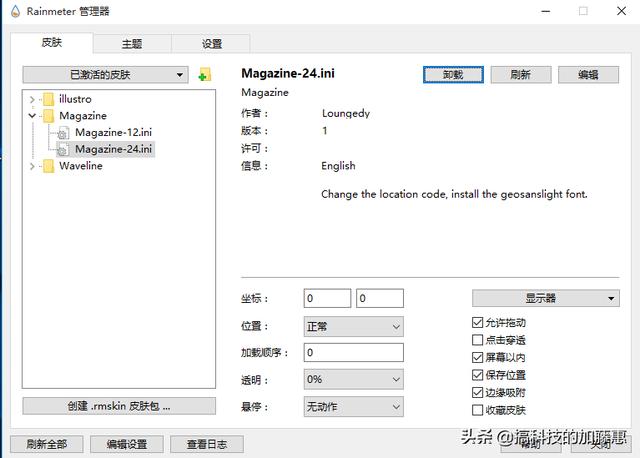This screenshot has width=640, height=458.
Task: Switch to the 设置 tab
Action: tap(212, 44)
